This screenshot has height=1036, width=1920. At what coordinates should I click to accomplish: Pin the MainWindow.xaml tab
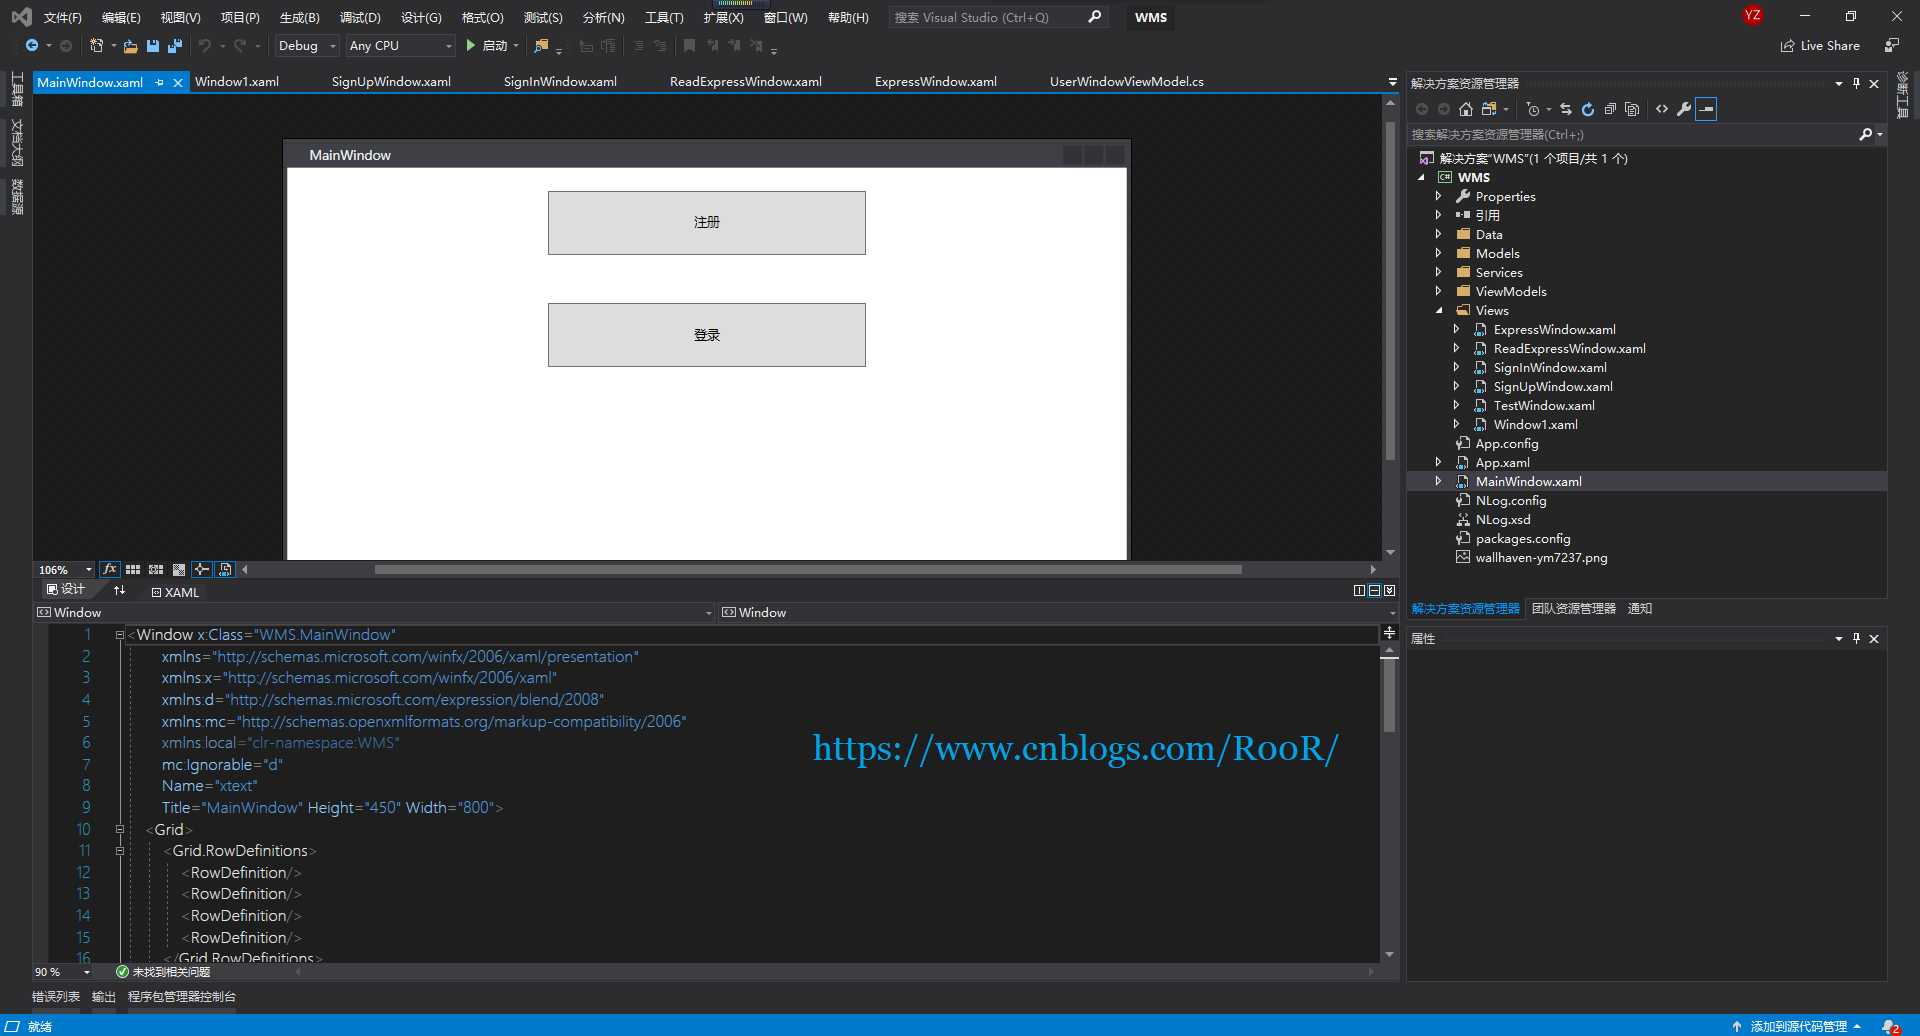click(x=160, y=82)
